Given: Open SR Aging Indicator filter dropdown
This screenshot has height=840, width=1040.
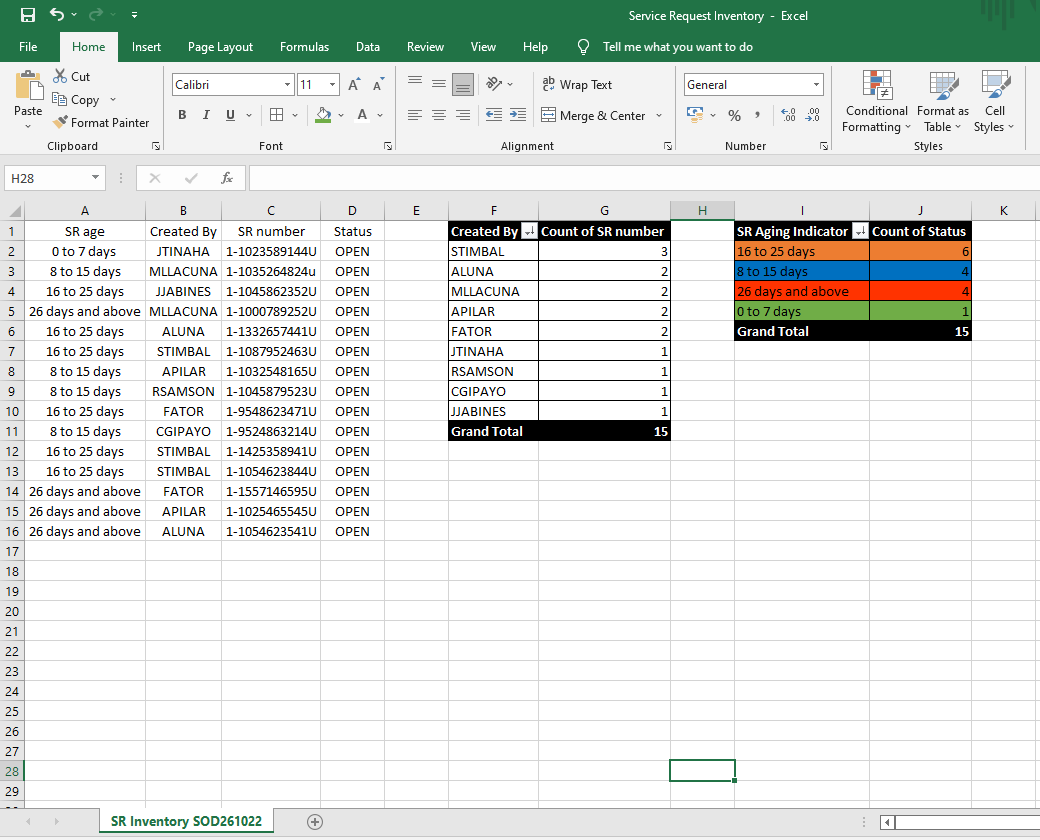Looking at the screenshot, I should [860, 231].
